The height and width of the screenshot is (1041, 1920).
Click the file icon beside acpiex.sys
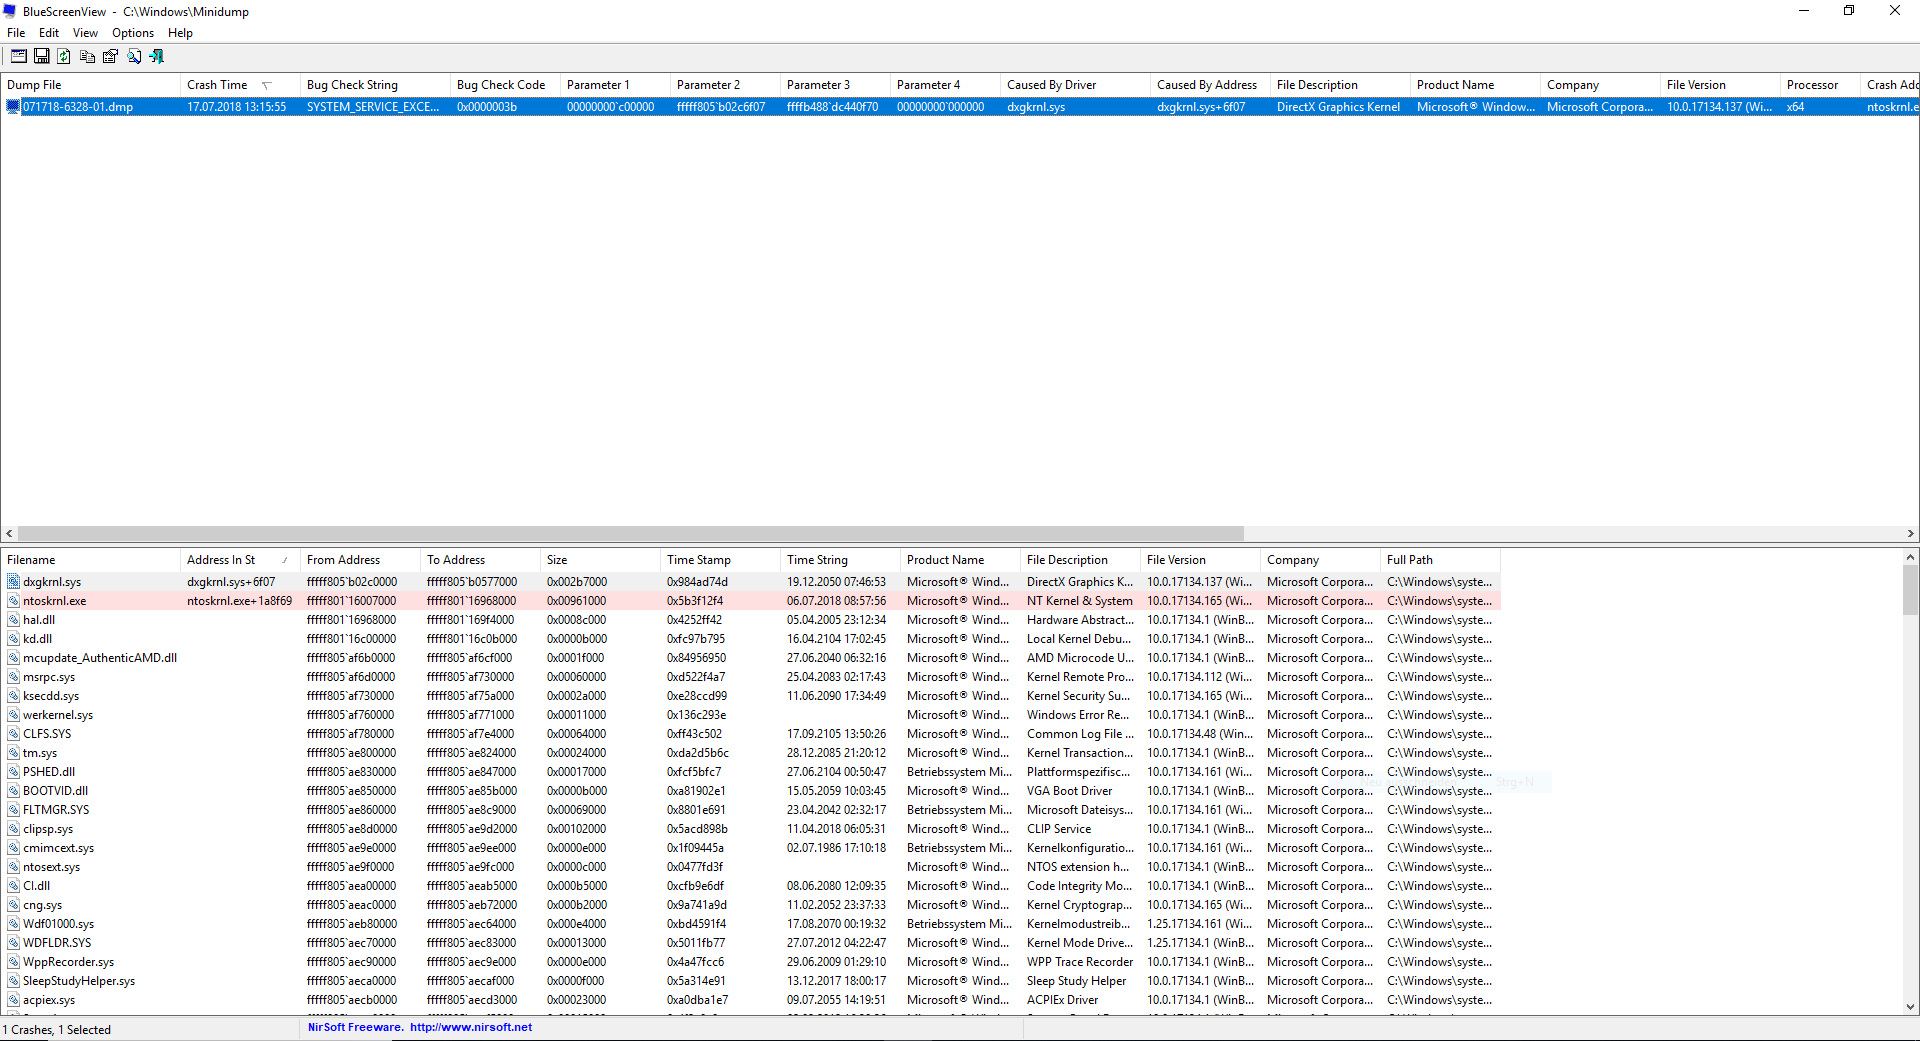click(x=14, y=1000)
